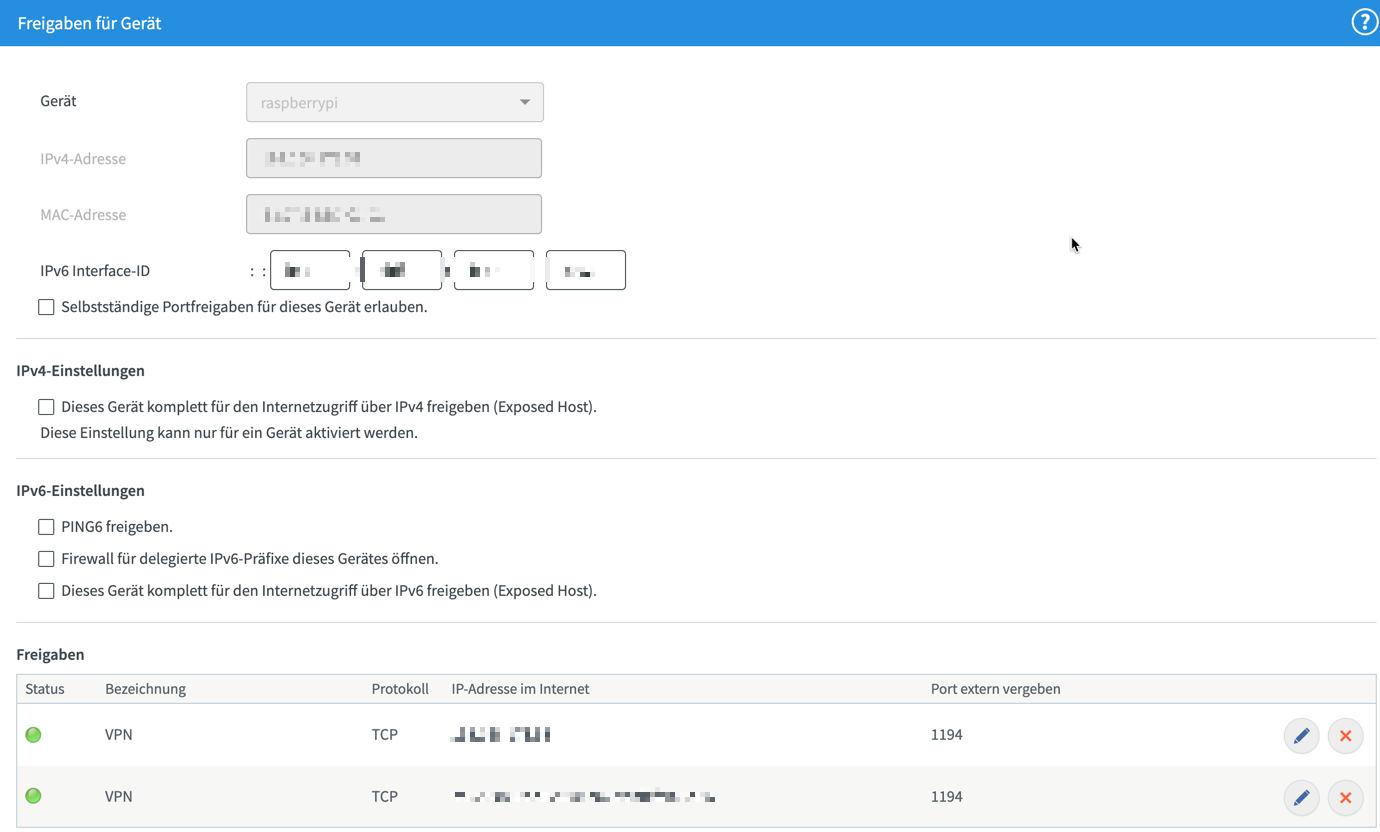Click the MAC-Adresse field

pos(394,214)
